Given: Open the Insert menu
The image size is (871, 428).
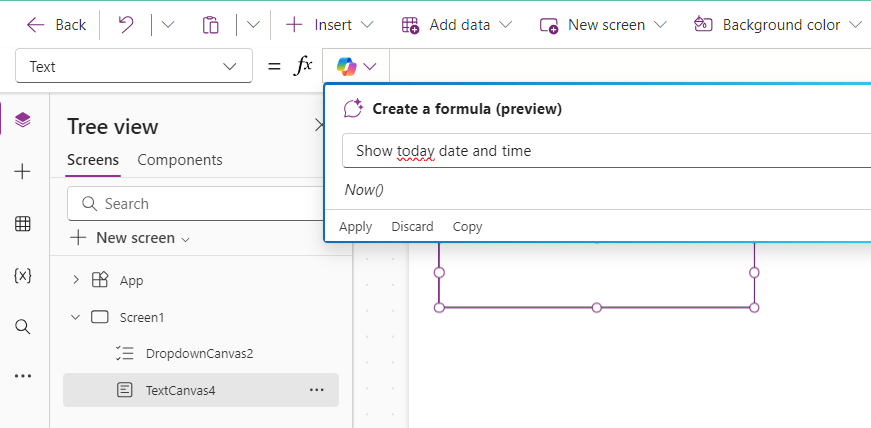Looking at the screenshot, I should click(330, 24).
